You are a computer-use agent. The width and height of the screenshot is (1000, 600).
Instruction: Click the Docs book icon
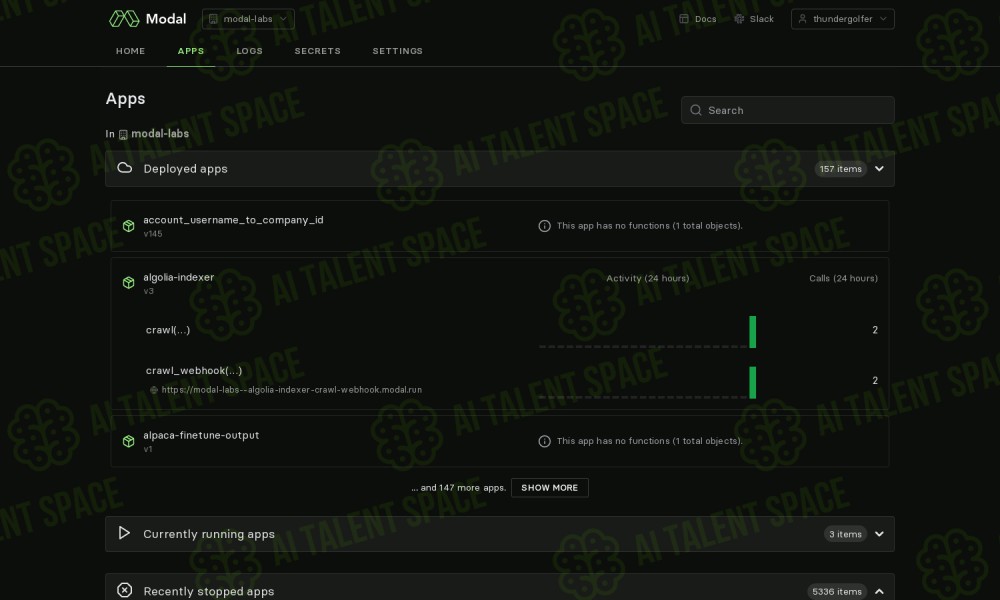click(x=684, y=19)
